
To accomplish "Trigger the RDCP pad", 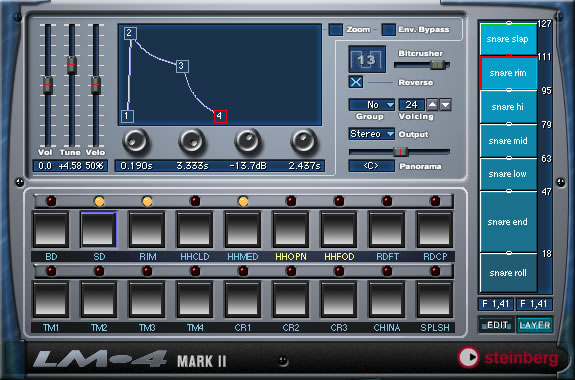I will click(435, 229).
